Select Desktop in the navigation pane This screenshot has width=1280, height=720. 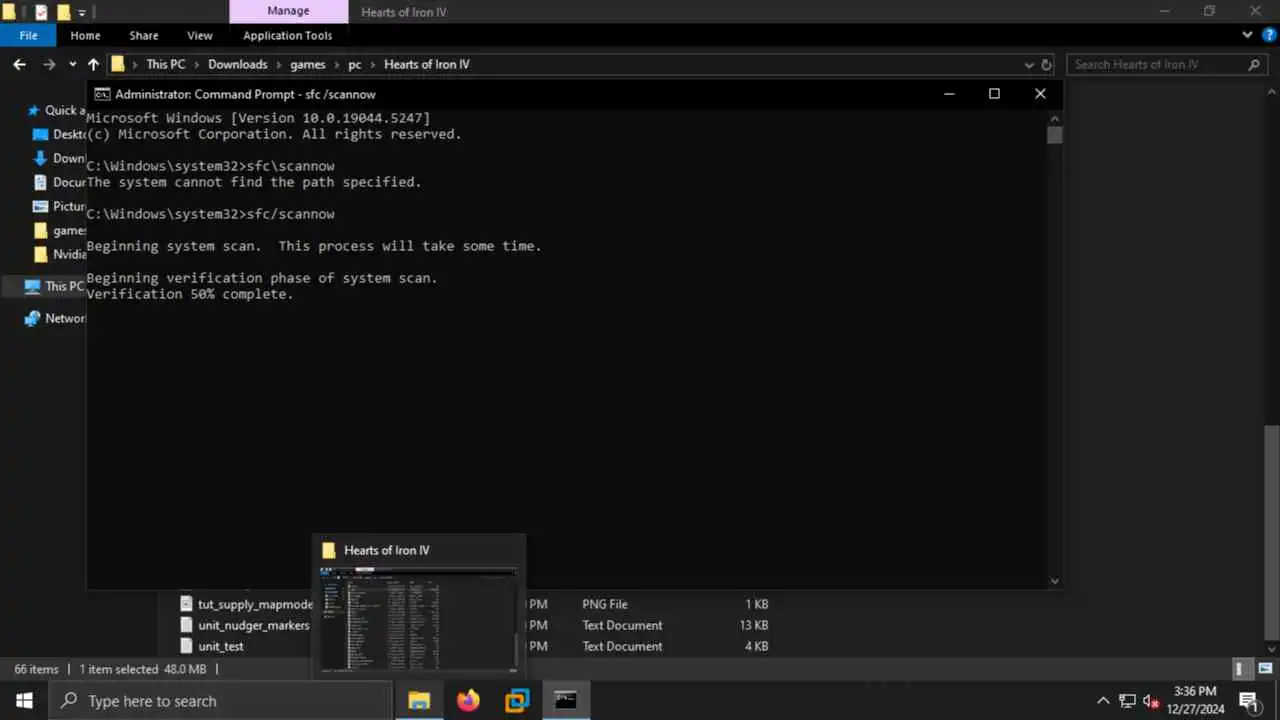click(59, 134)
